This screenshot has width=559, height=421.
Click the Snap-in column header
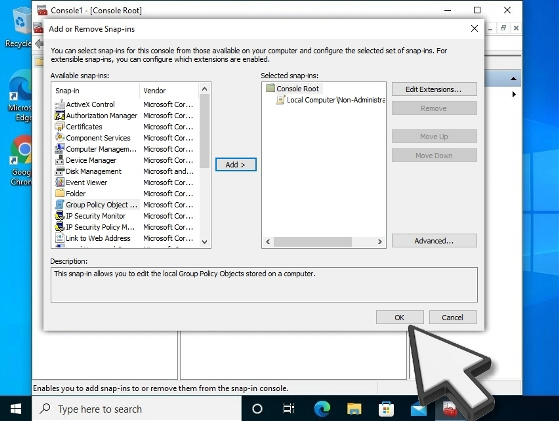pyautogui.click(x=96, y=91)
